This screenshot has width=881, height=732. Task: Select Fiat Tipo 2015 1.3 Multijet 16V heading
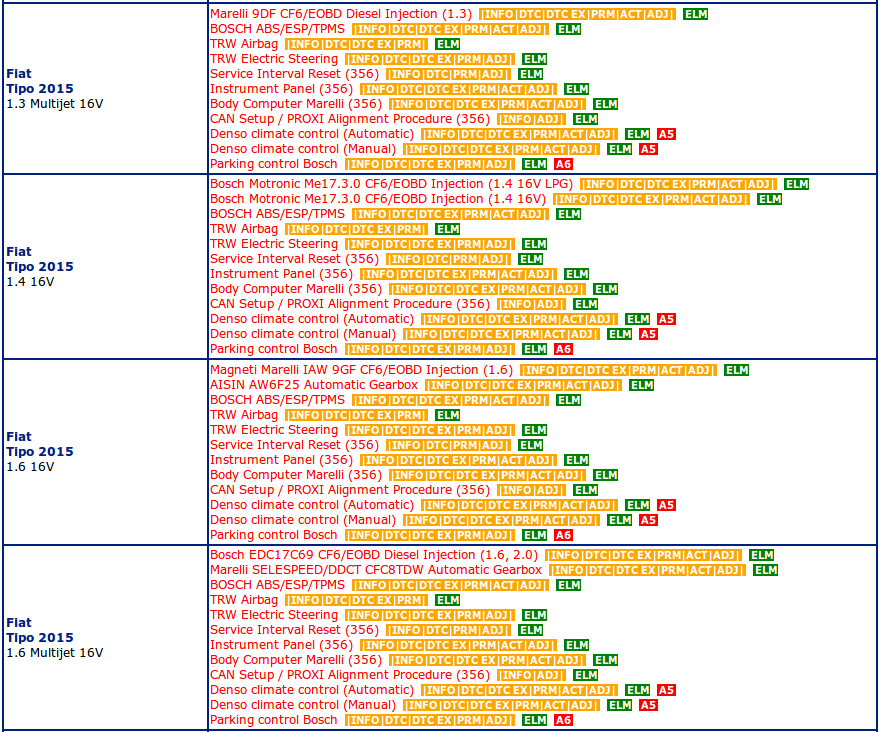55,89
